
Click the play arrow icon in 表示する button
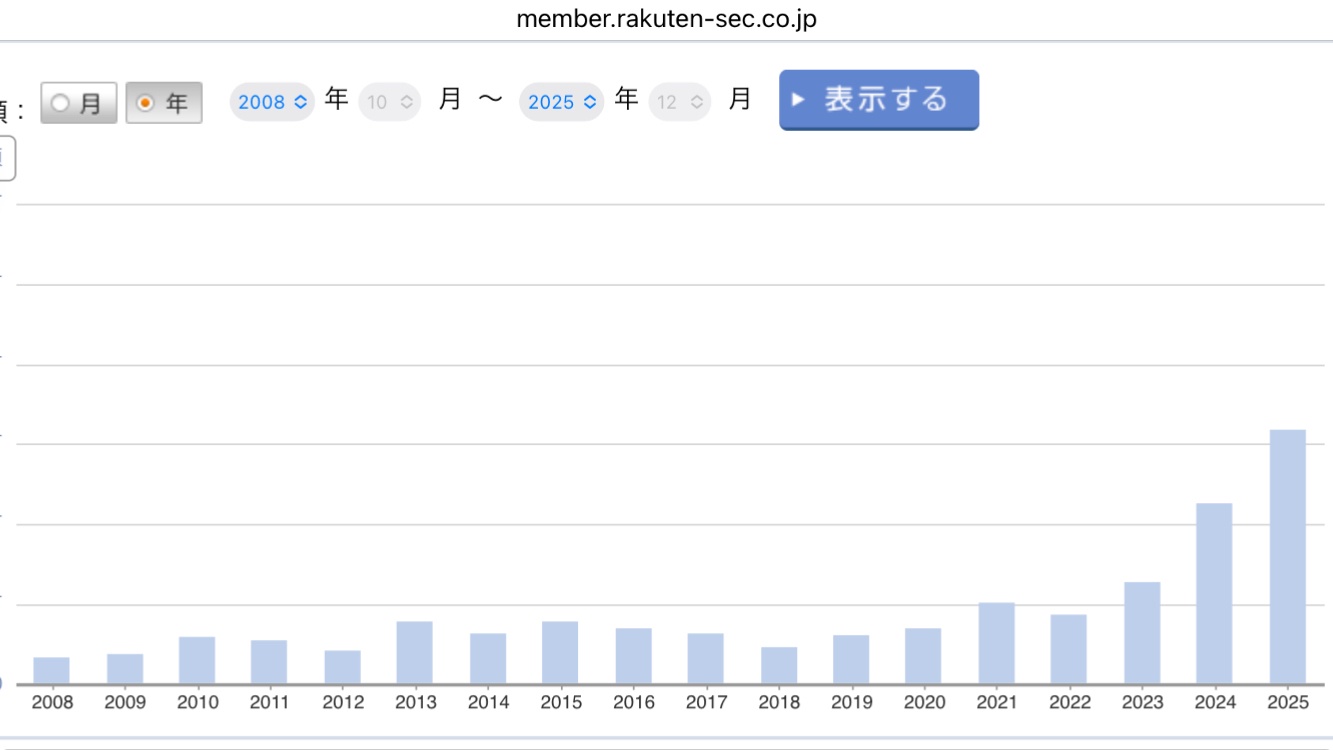(x=798, y=100)
